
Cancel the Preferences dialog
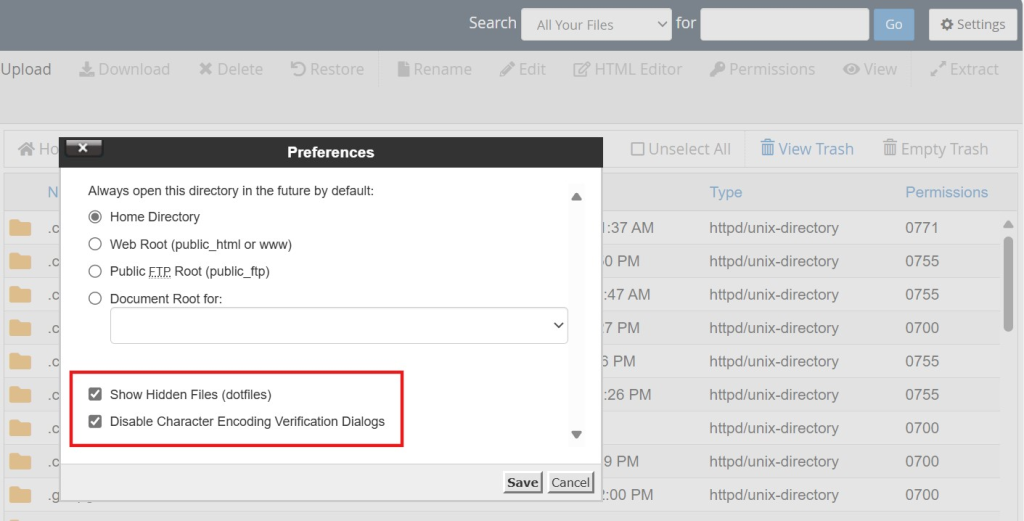pos(570,482)
